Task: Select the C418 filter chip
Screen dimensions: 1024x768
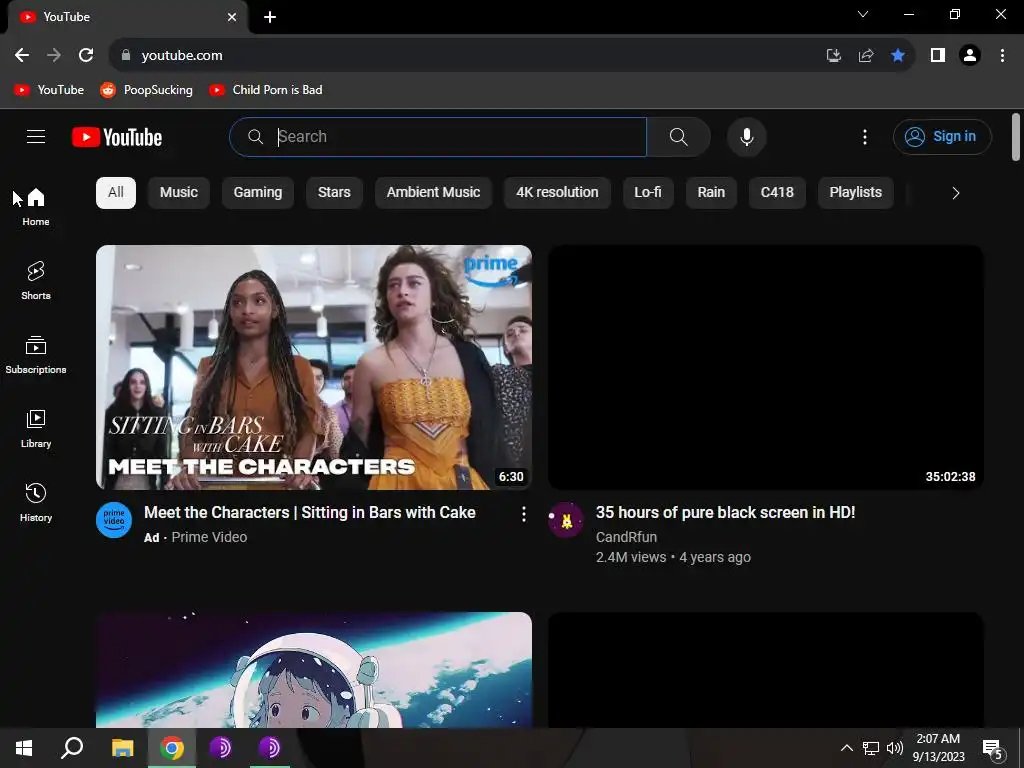Action: (x=776, y=193)
